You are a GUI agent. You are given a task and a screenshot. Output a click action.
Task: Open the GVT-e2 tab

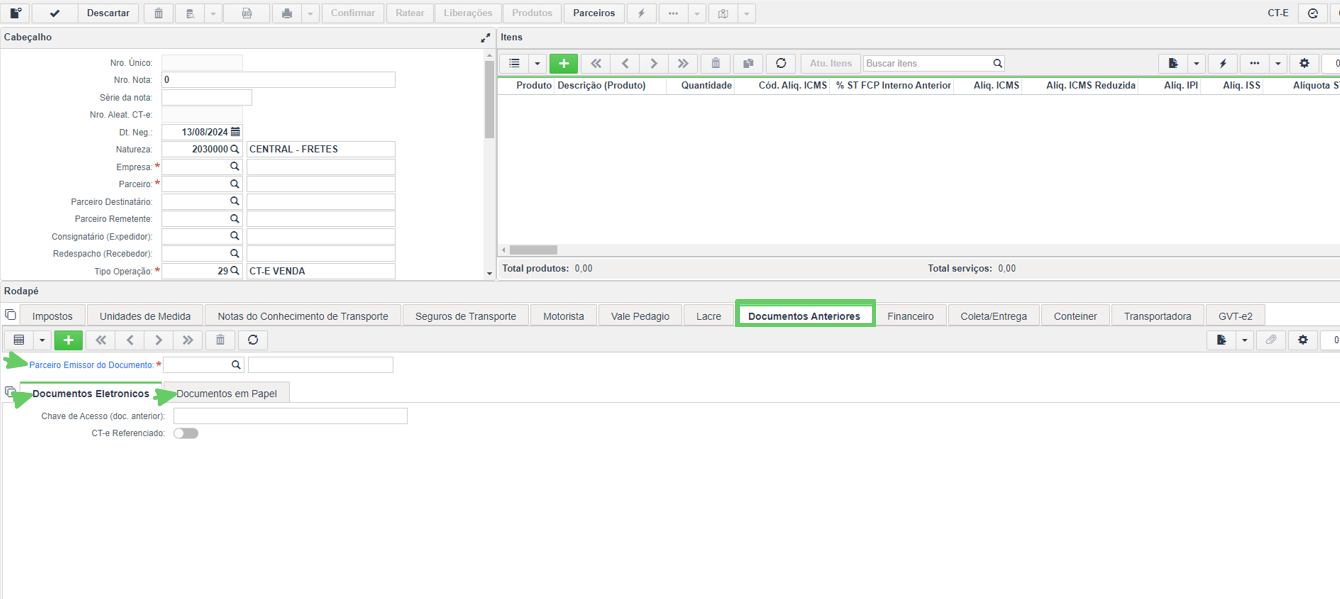(x=1236, y=316)
